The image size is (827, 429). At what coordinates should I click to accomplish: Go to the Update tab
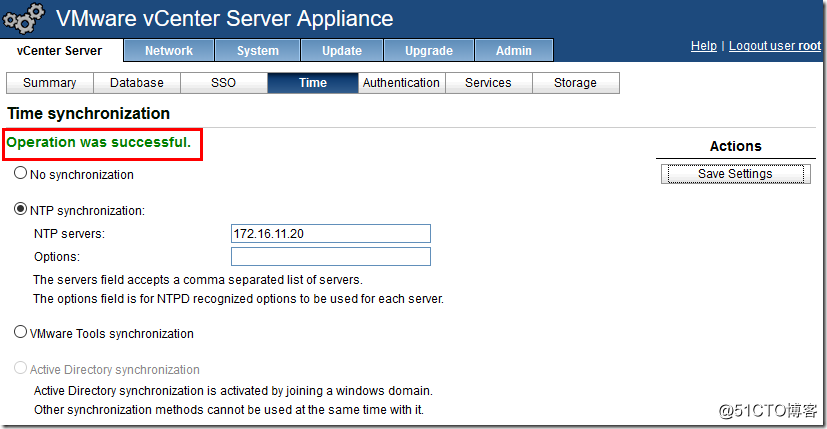click(x=342, y=51)
